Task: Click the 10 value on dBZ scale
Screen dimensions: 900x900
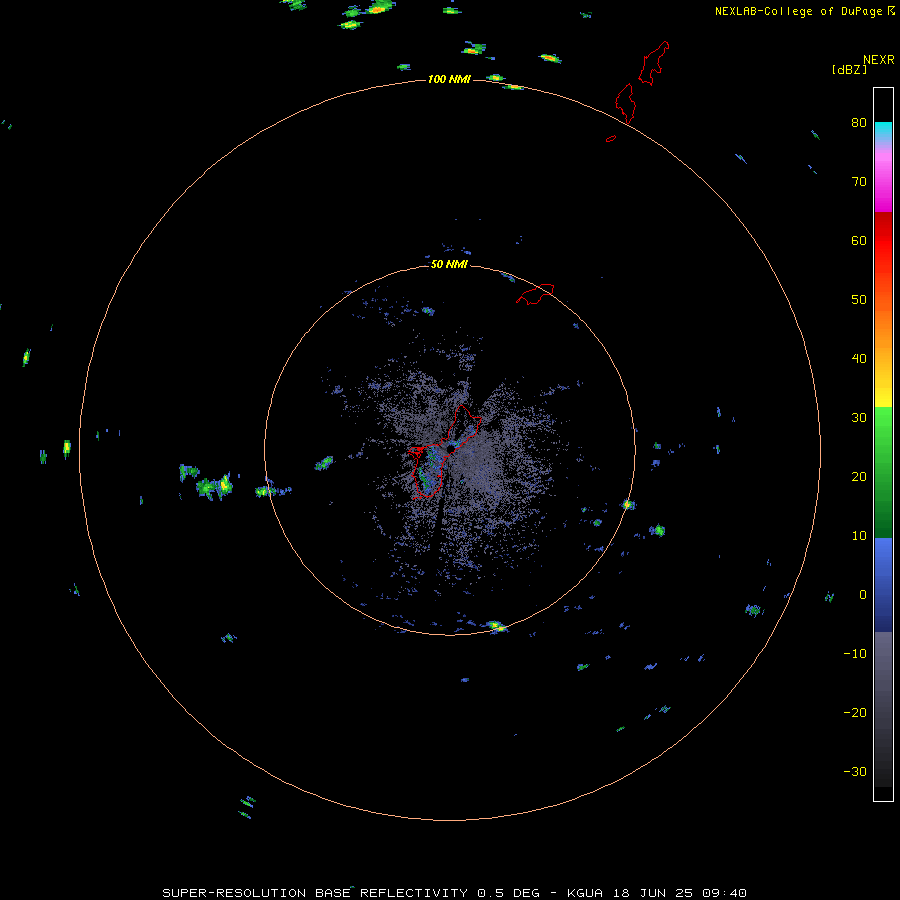Action: 859,536
